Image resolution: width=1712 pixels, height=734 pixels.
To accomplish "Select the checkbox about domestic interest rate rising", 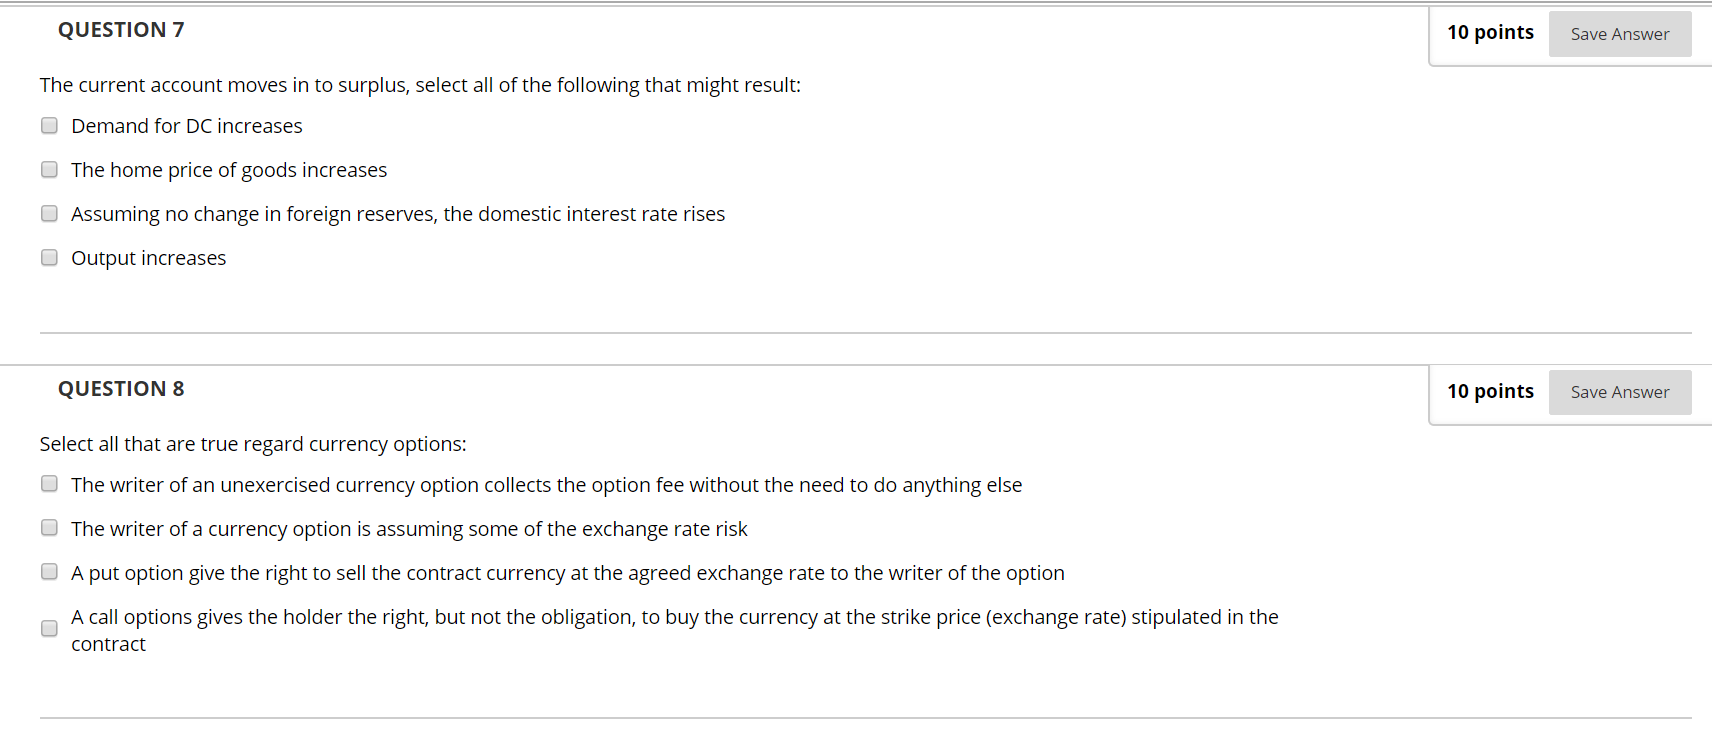I will click(x=49, y=213).
